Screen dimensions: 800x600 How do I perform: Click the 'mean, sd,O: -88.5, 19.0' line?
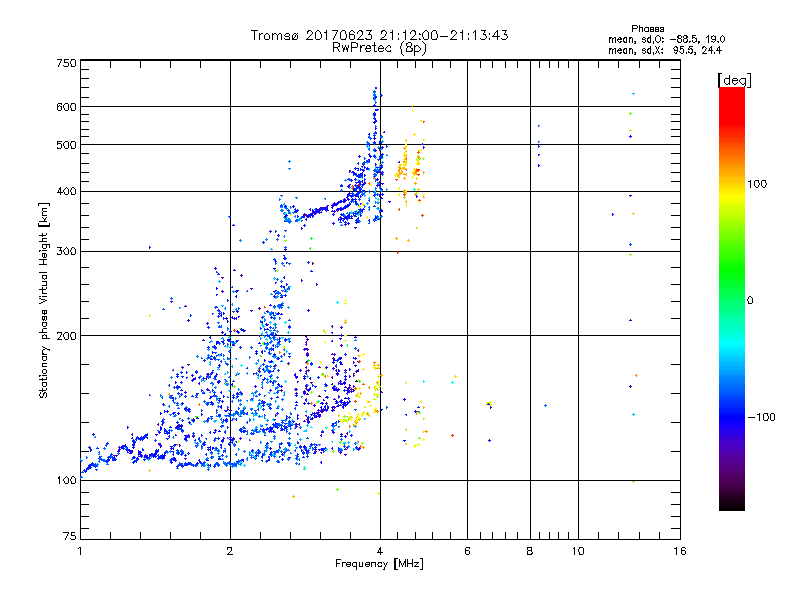point(666,39)
